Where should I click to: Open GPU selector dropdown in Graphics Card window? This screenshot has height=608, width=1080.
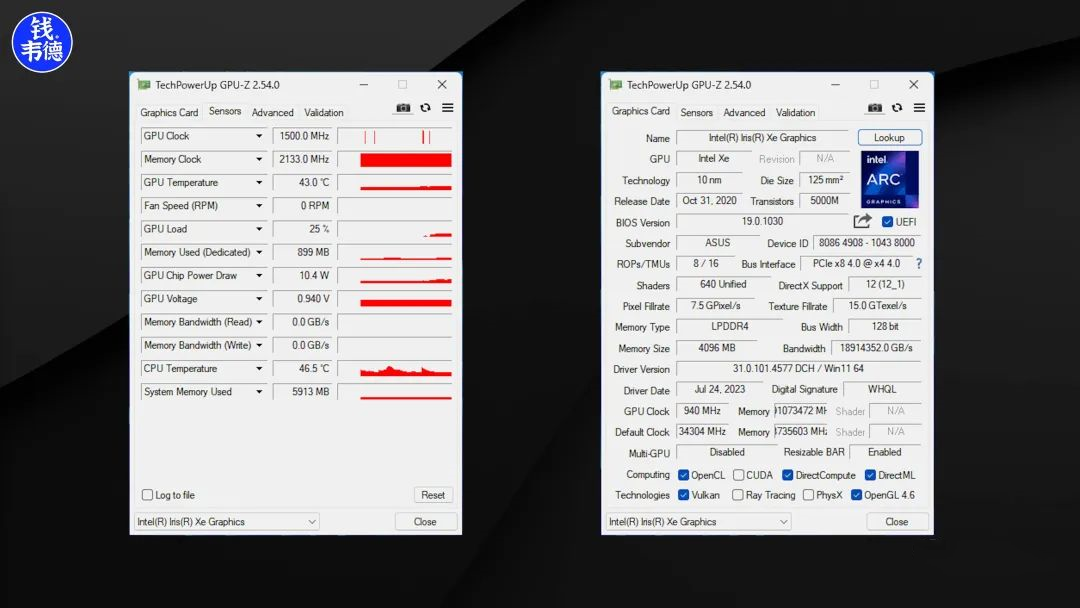click(698, 522)
